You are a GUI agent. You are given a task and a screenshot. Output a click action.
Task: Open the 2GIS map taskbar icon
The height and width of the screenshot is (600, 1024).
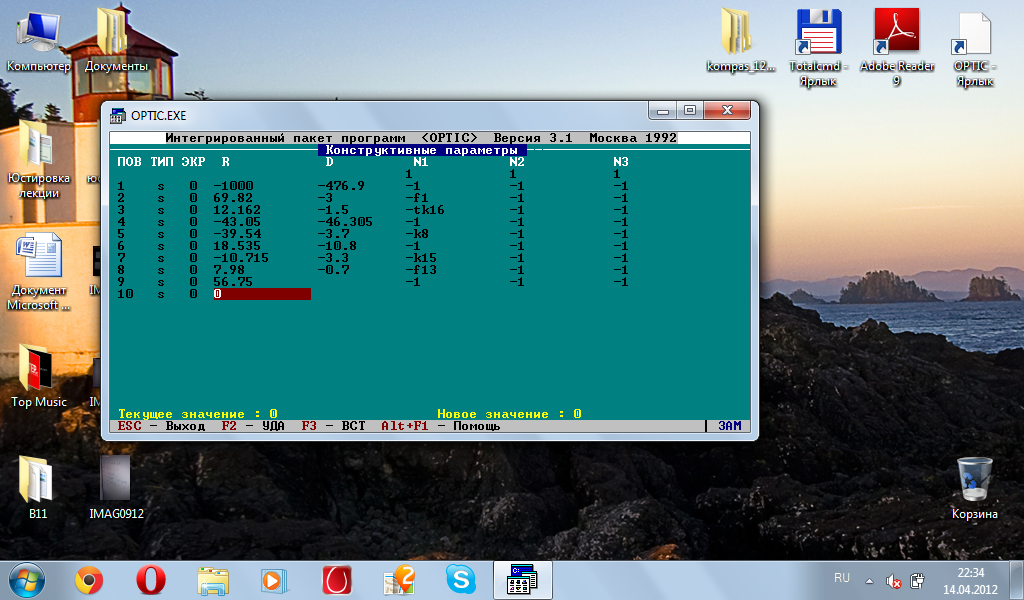[x=399, y=580]
